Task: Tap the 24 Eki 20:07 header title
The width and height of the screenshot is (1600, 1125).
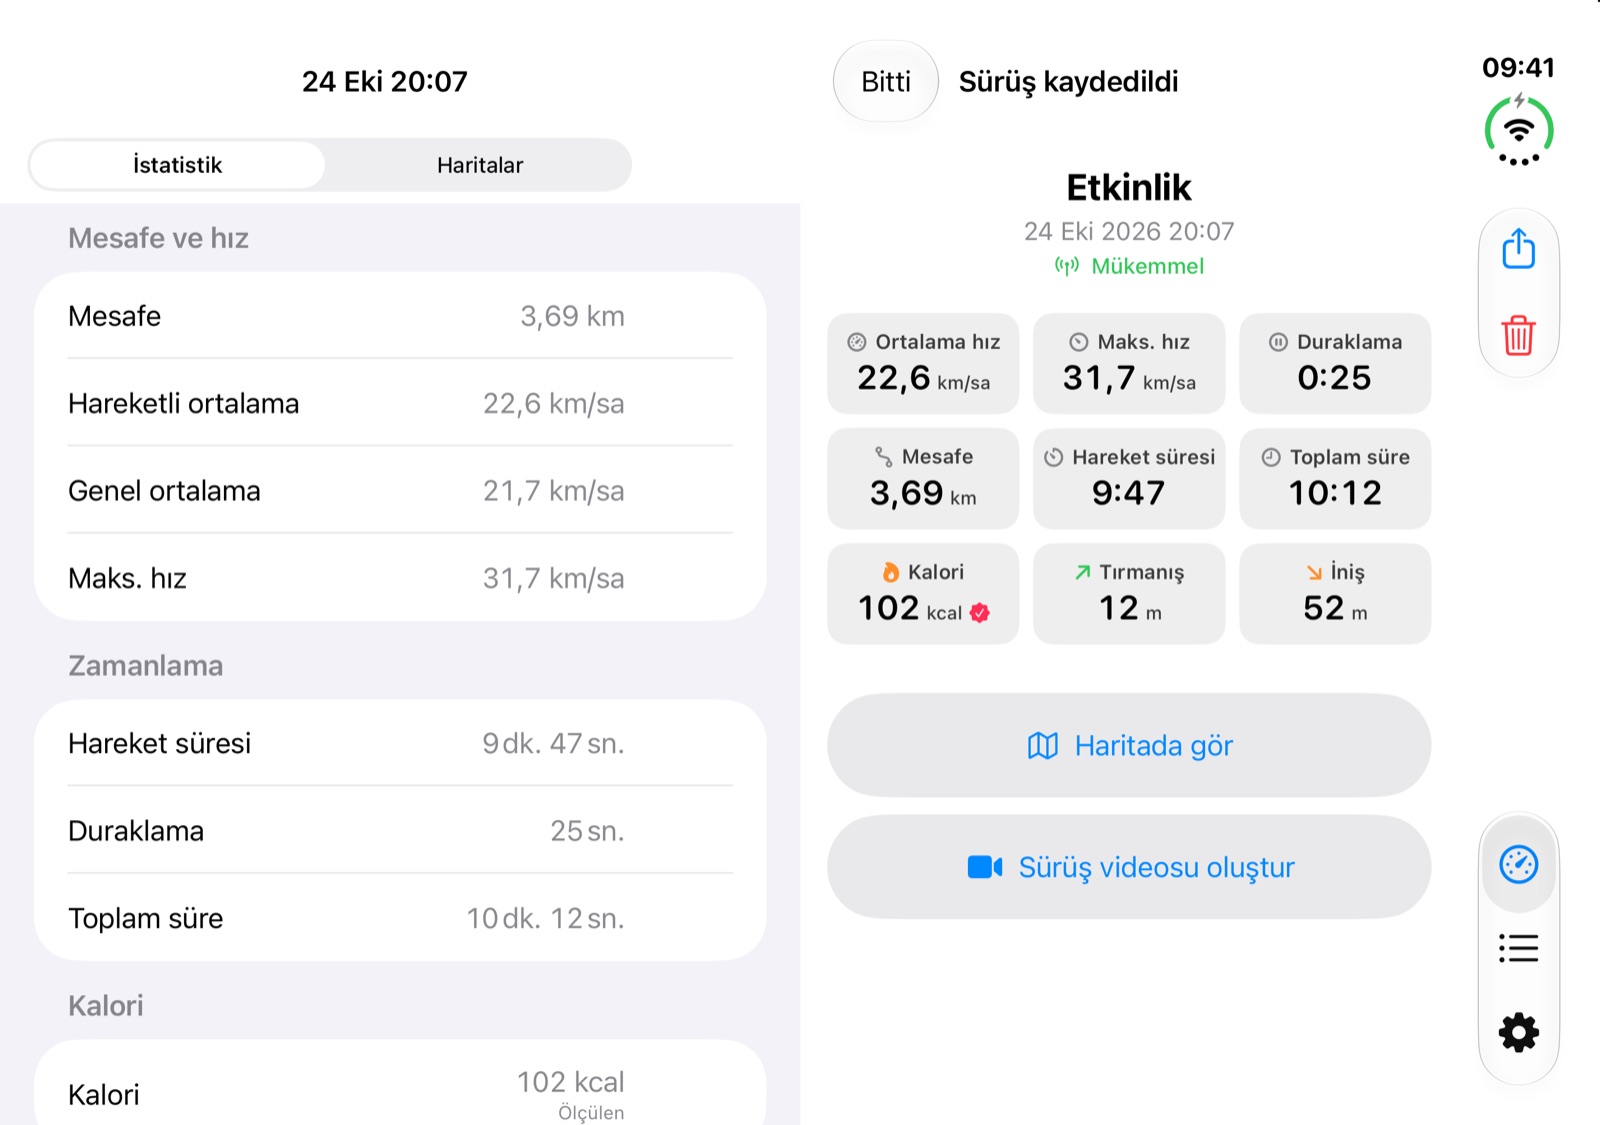Action: [x=385, y=81]
